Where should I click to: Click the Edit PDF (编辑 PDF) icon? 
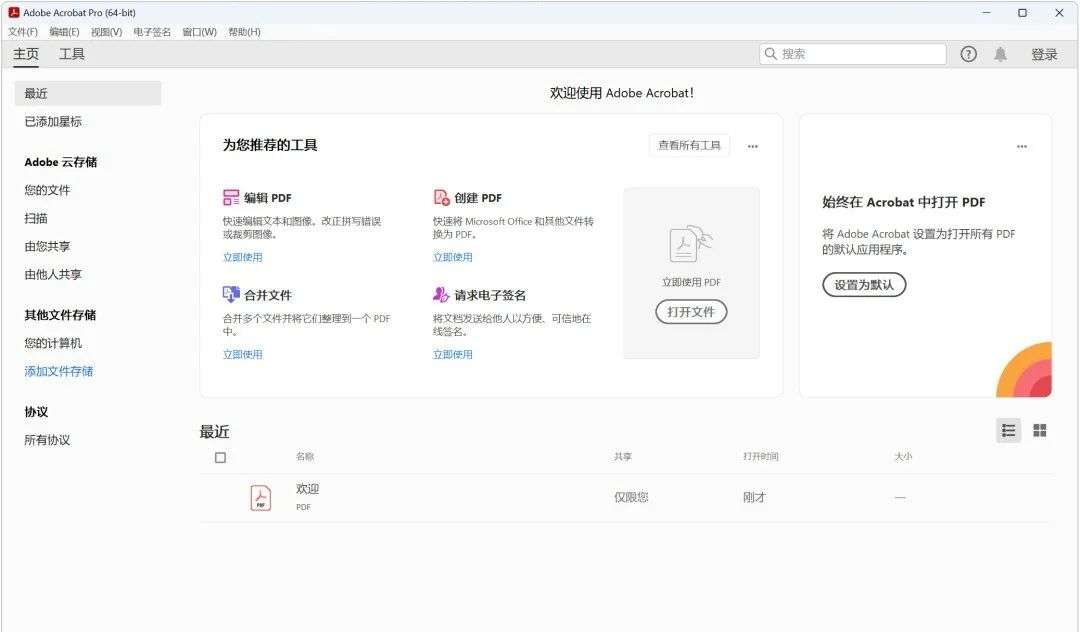click(231, 198)
